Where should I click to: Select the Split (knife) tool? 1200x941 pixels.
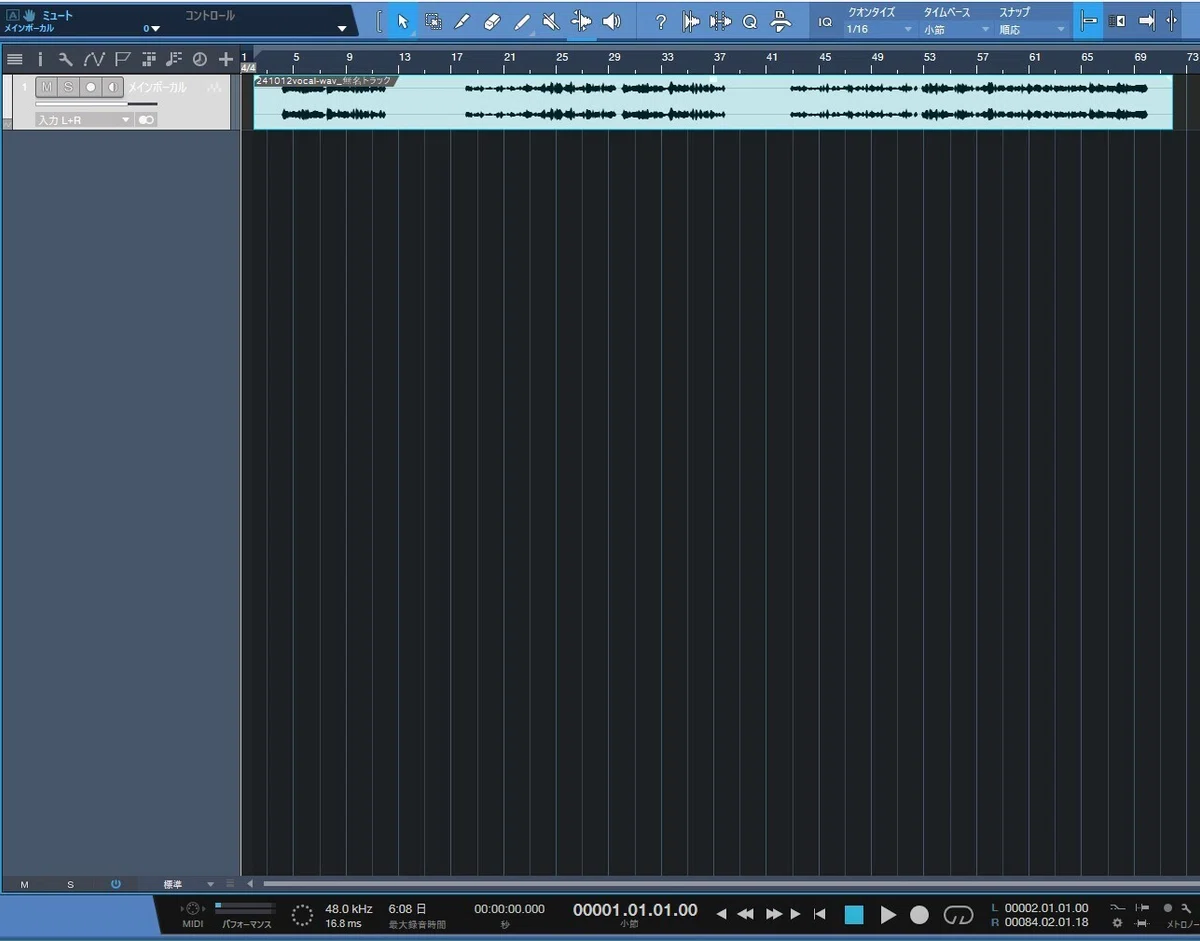[x=462, y=21]
